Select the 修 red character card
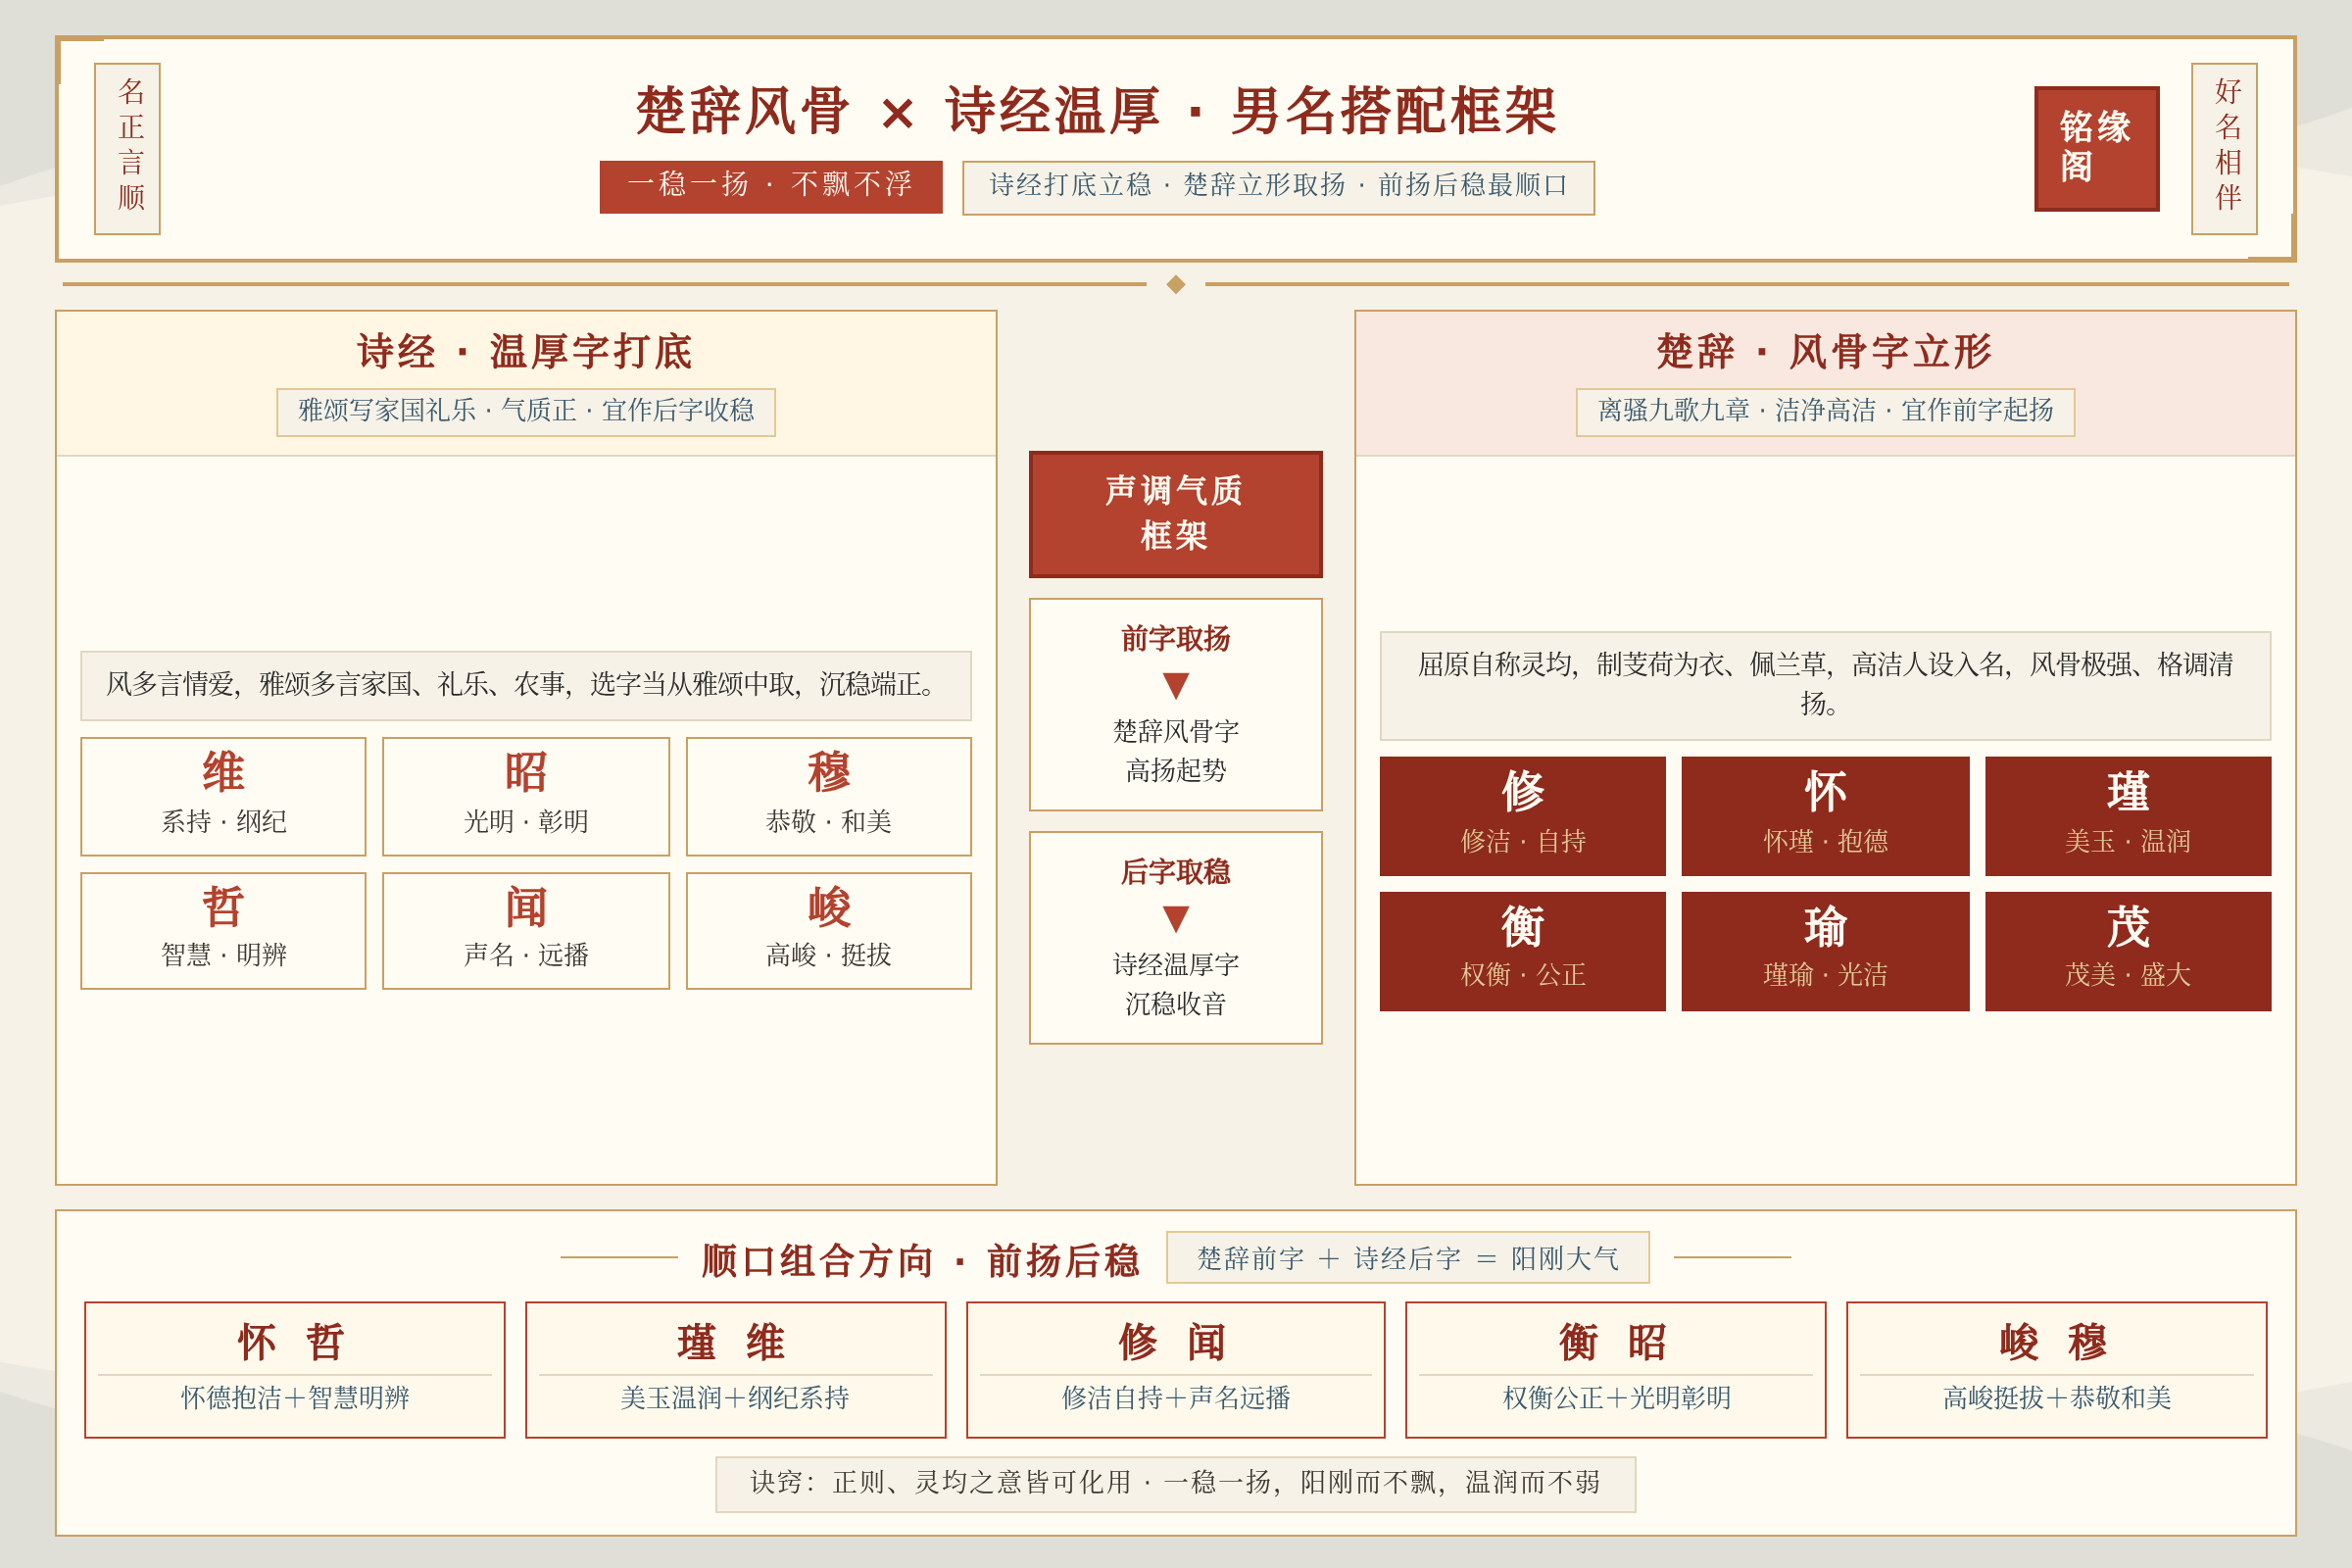 click(1522, 816)
